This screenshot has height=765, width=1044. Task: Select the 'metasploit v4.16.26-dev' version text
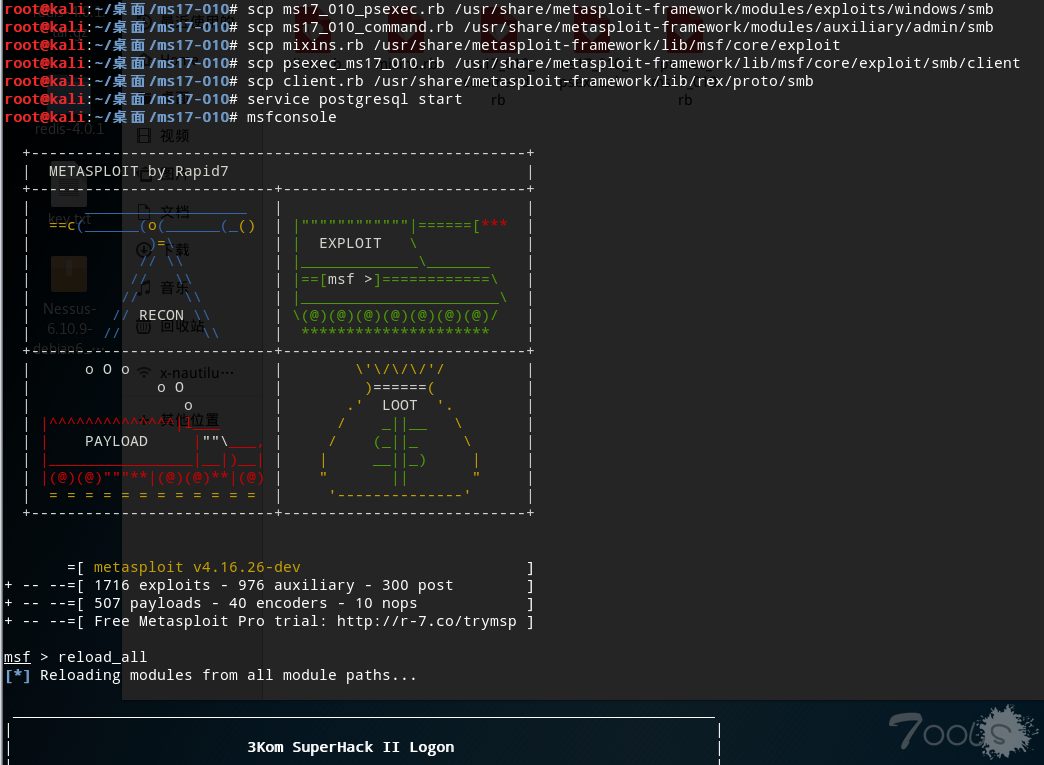tap(197, 567)
